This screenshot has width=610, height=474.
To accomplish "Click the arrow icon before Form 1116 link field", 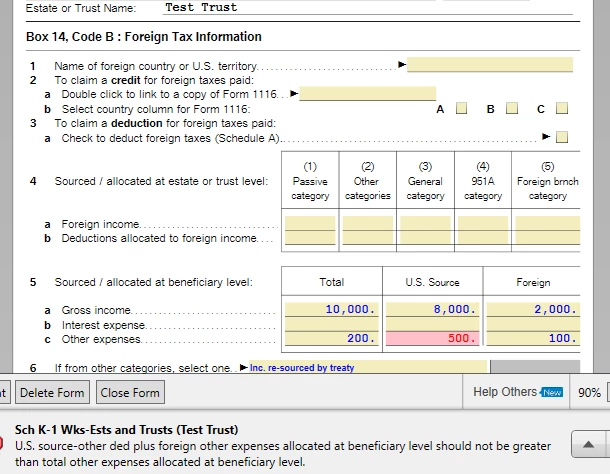I will coord(294,93).
